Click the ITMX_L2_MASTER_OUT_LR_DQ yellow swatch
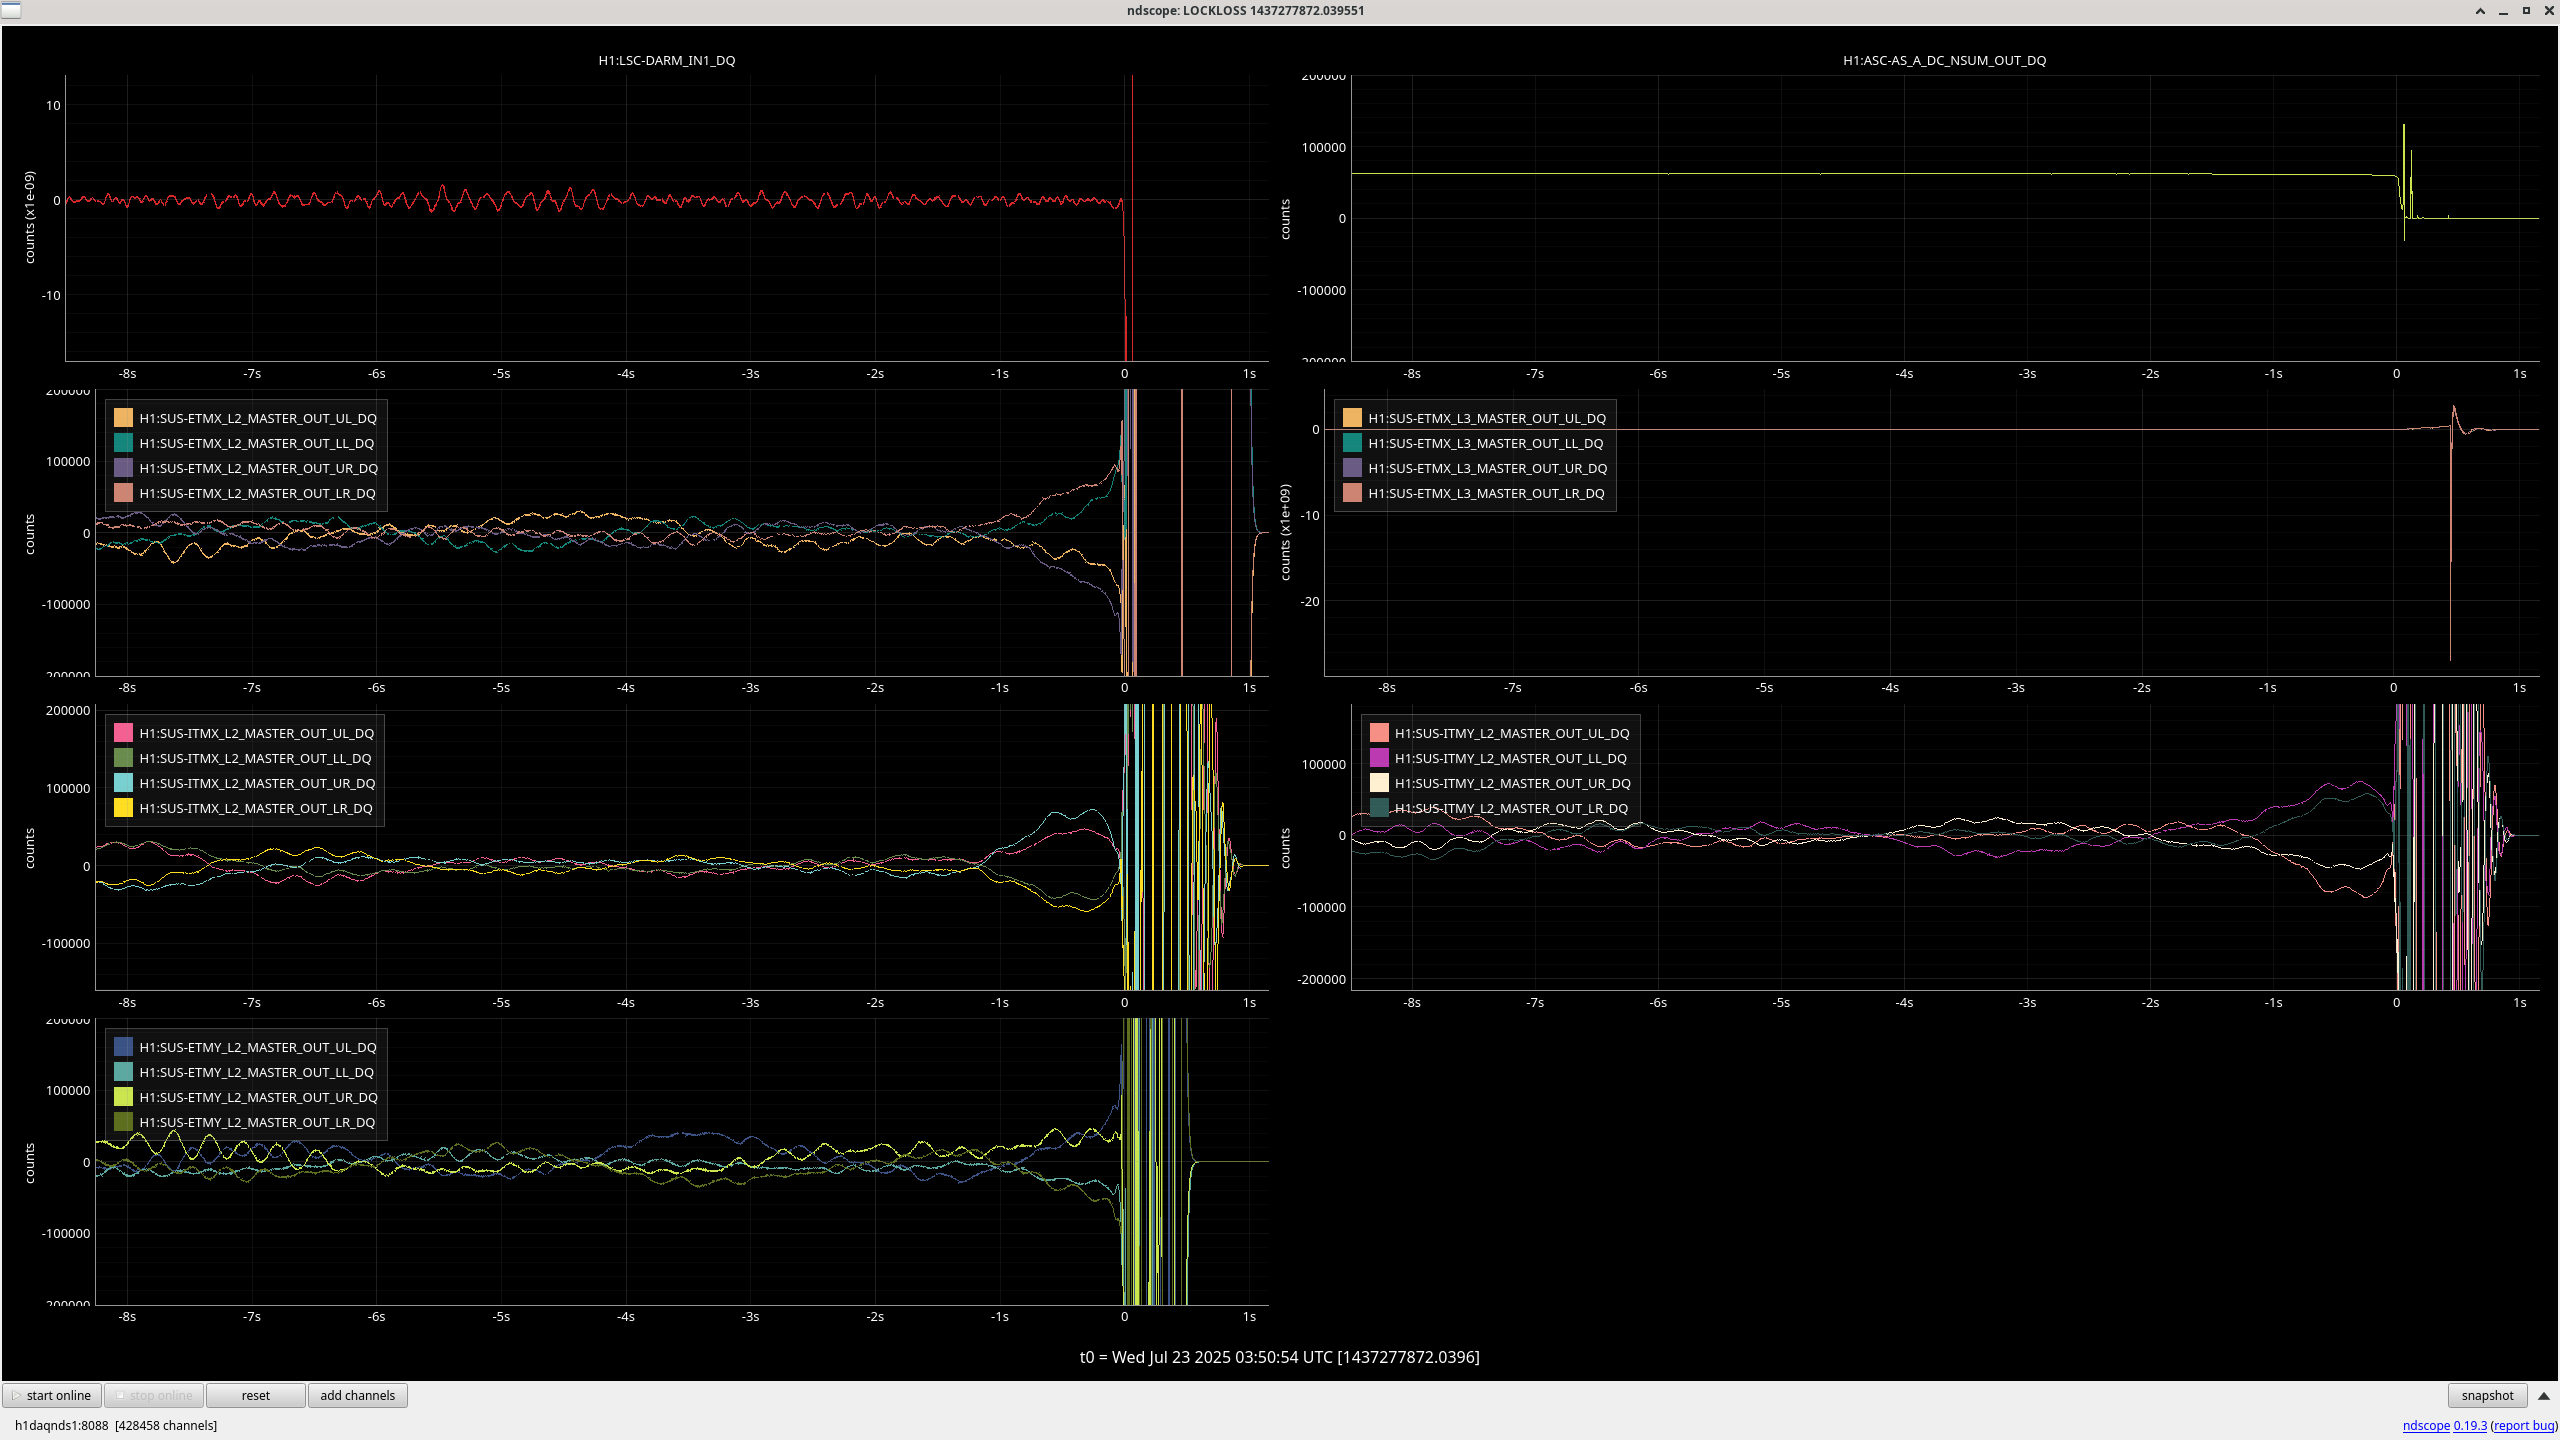Viewport: 2560px width, 1440px height. tap(123, 808)
